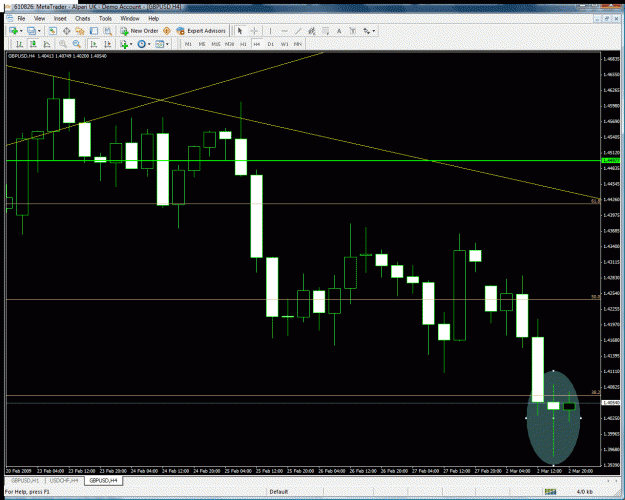
Task: Switch to the USDCHF,H4 chart tab
Action: tap(64, 480)
